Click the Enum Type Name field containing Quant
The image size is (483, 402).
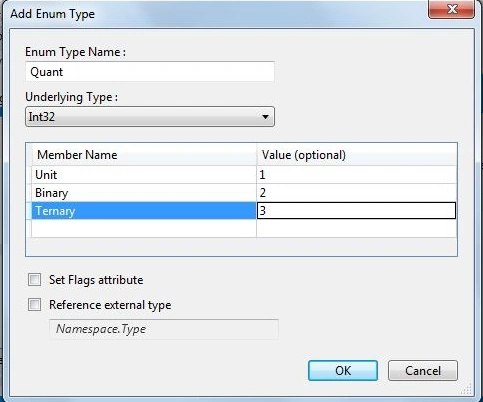[x=150, y=72]
